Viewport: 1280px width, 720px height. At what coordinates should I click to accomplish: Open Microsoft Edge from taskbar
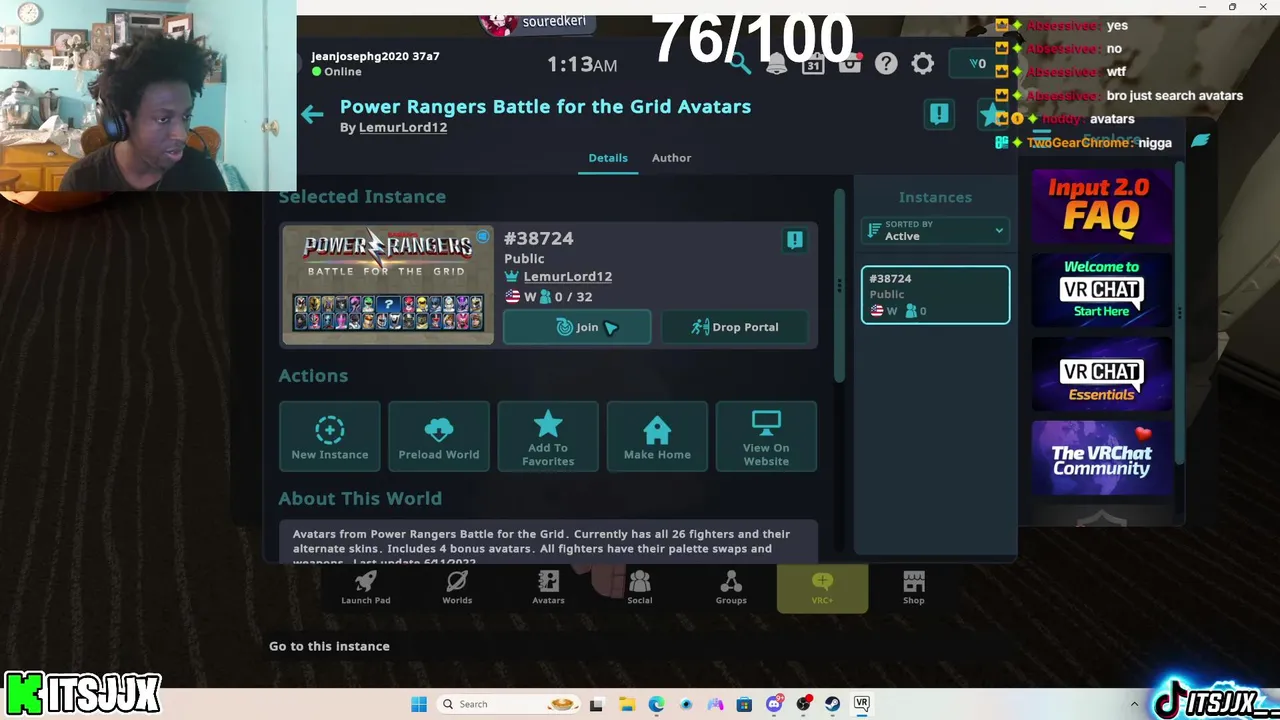656,704
